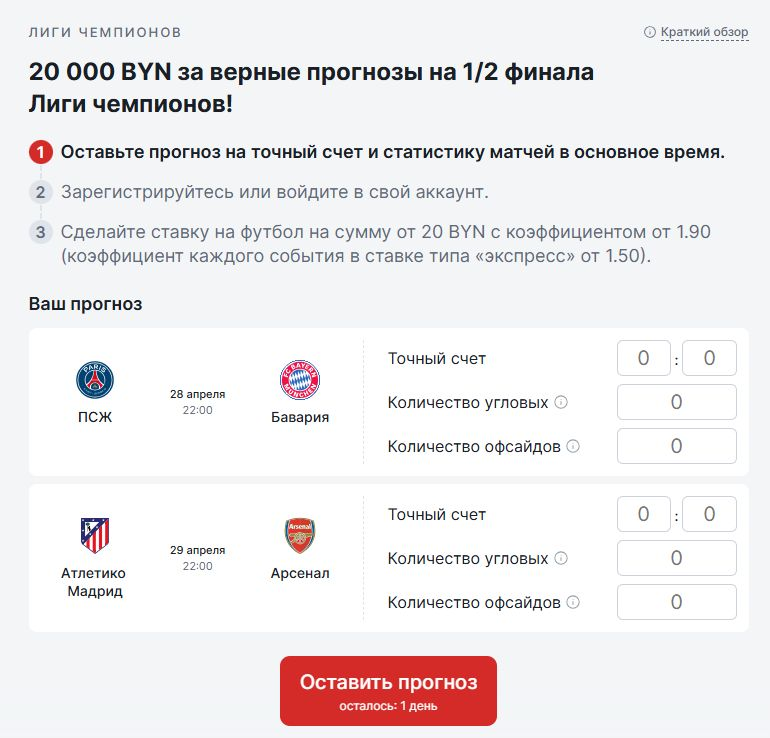Focus Atletico Madrid score field
Viewport: 770px width, 738px height.
[x=643, y=514]
